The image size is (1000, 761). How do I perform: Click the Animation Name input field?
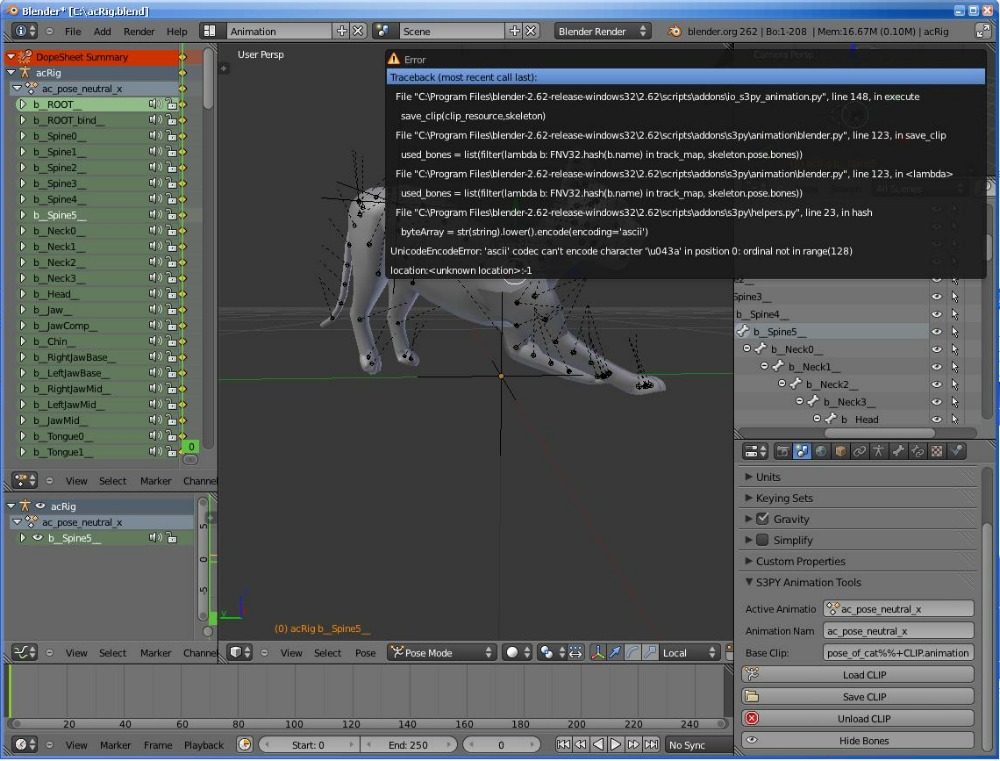pos(899,631)
